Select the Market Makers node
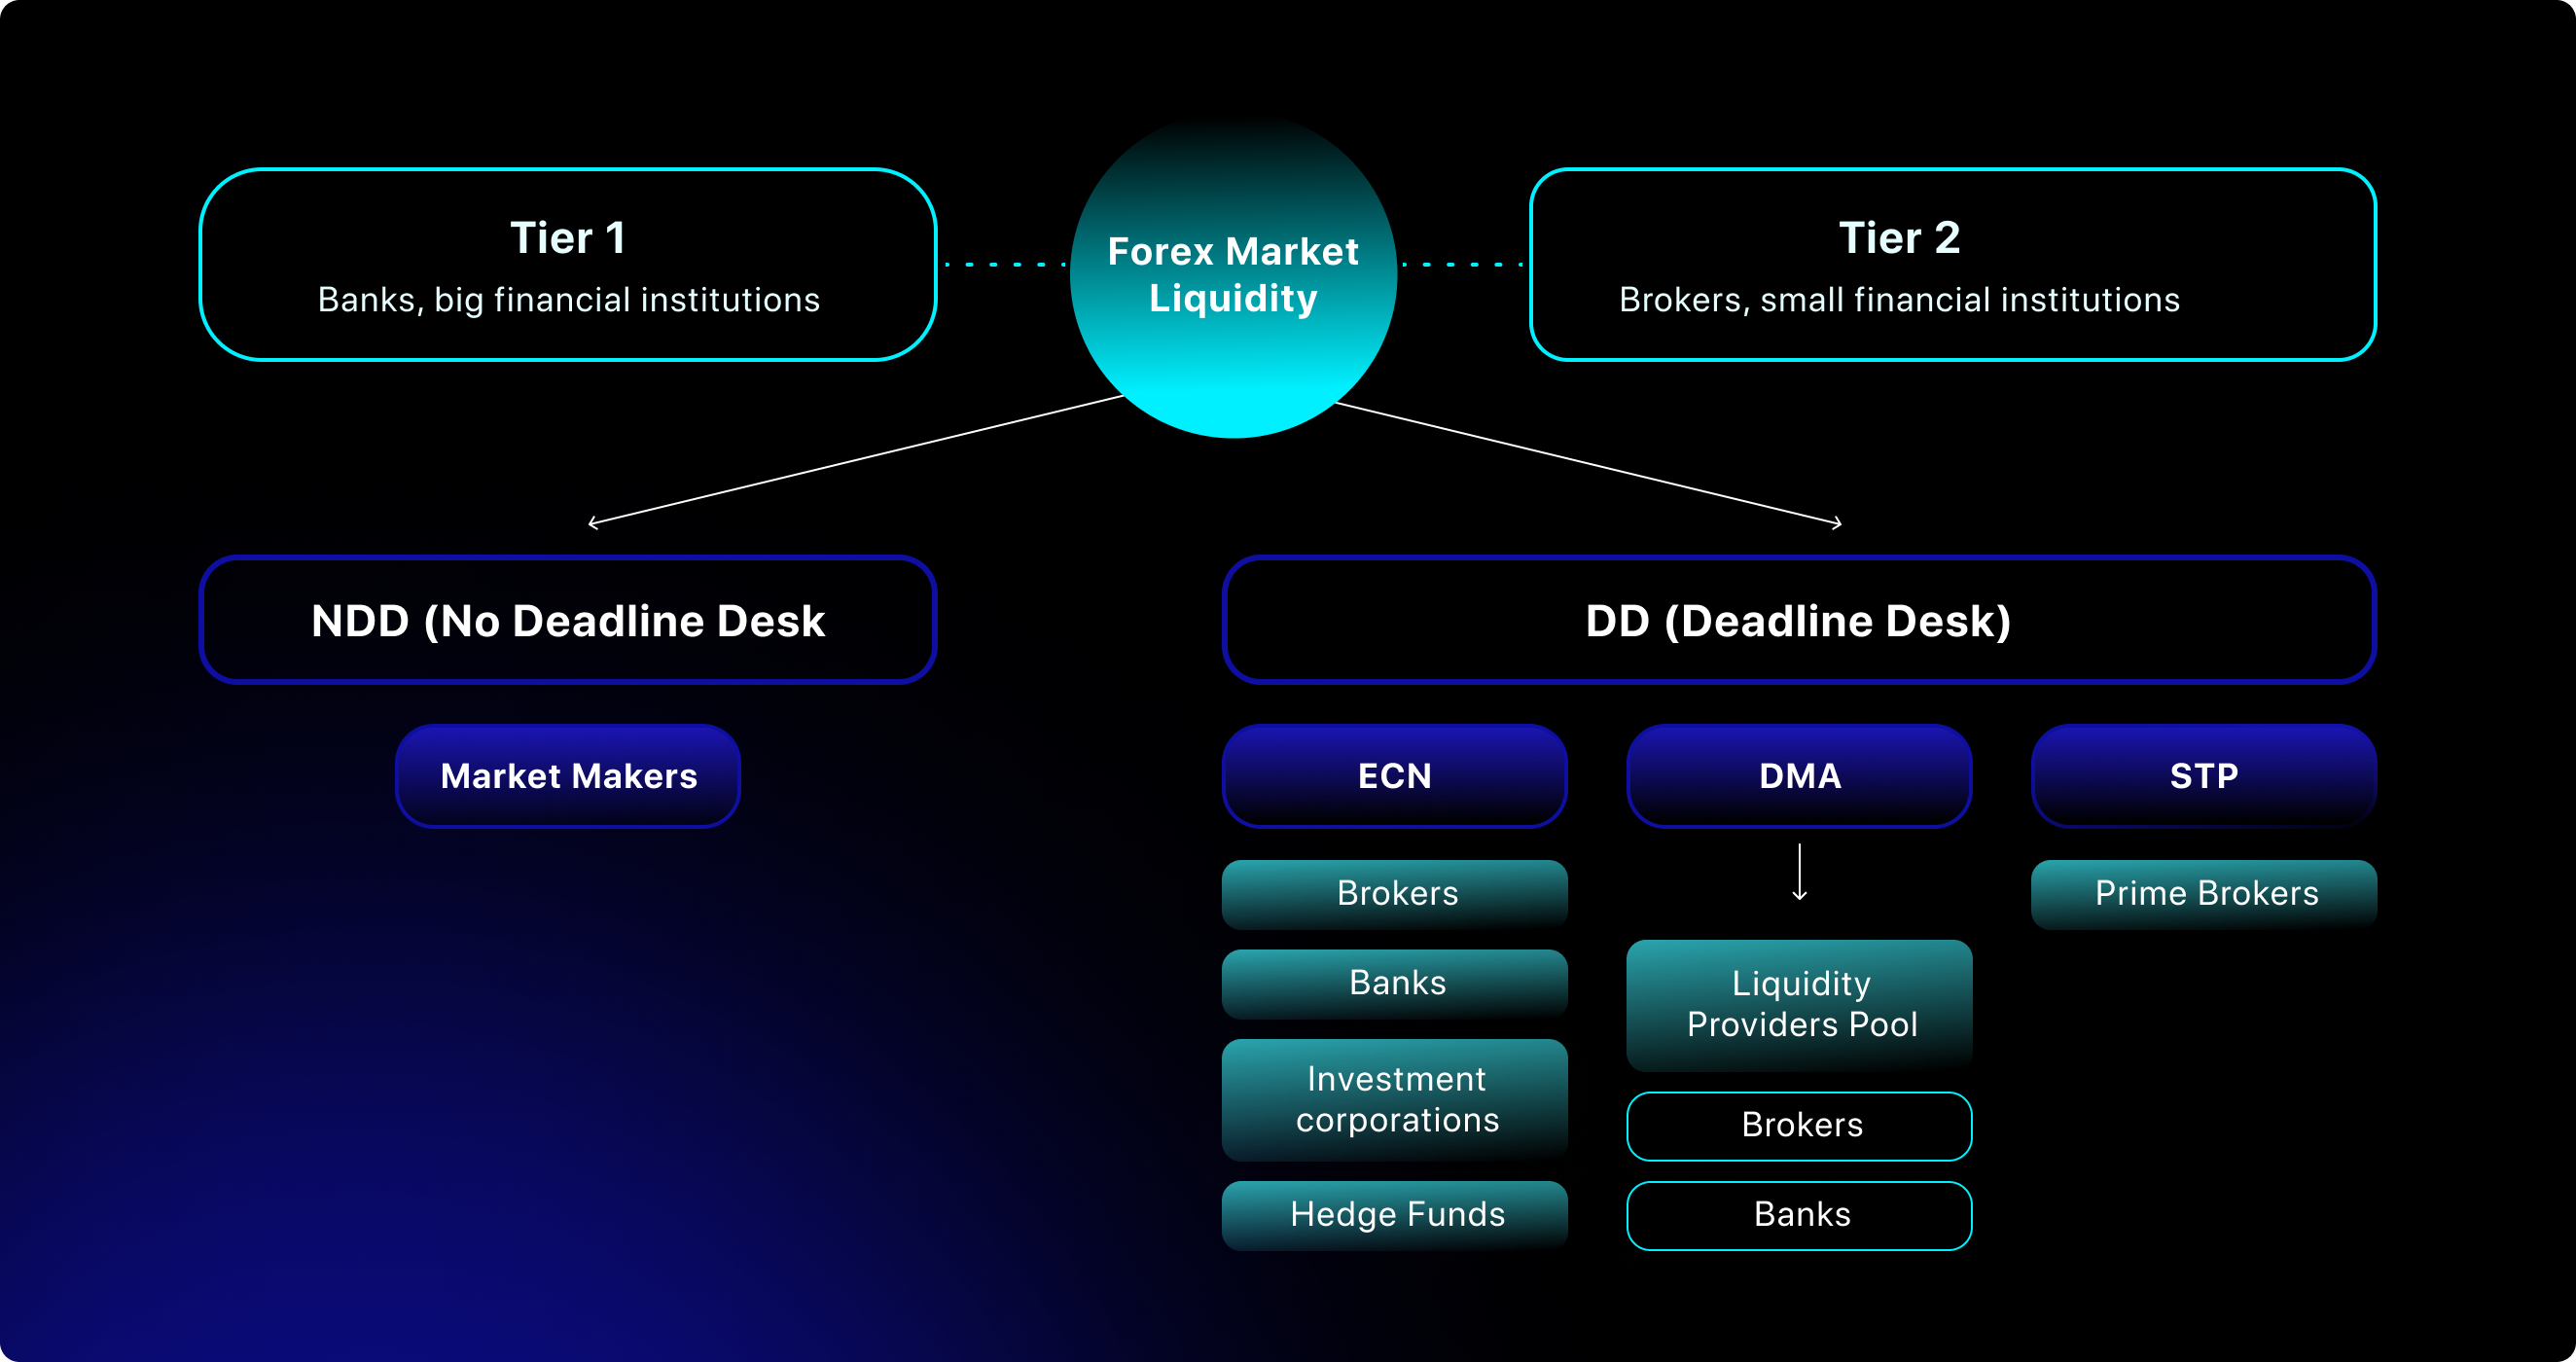Image resolution: width=2576 pixels, height=1362 pixels. [567, 776]
